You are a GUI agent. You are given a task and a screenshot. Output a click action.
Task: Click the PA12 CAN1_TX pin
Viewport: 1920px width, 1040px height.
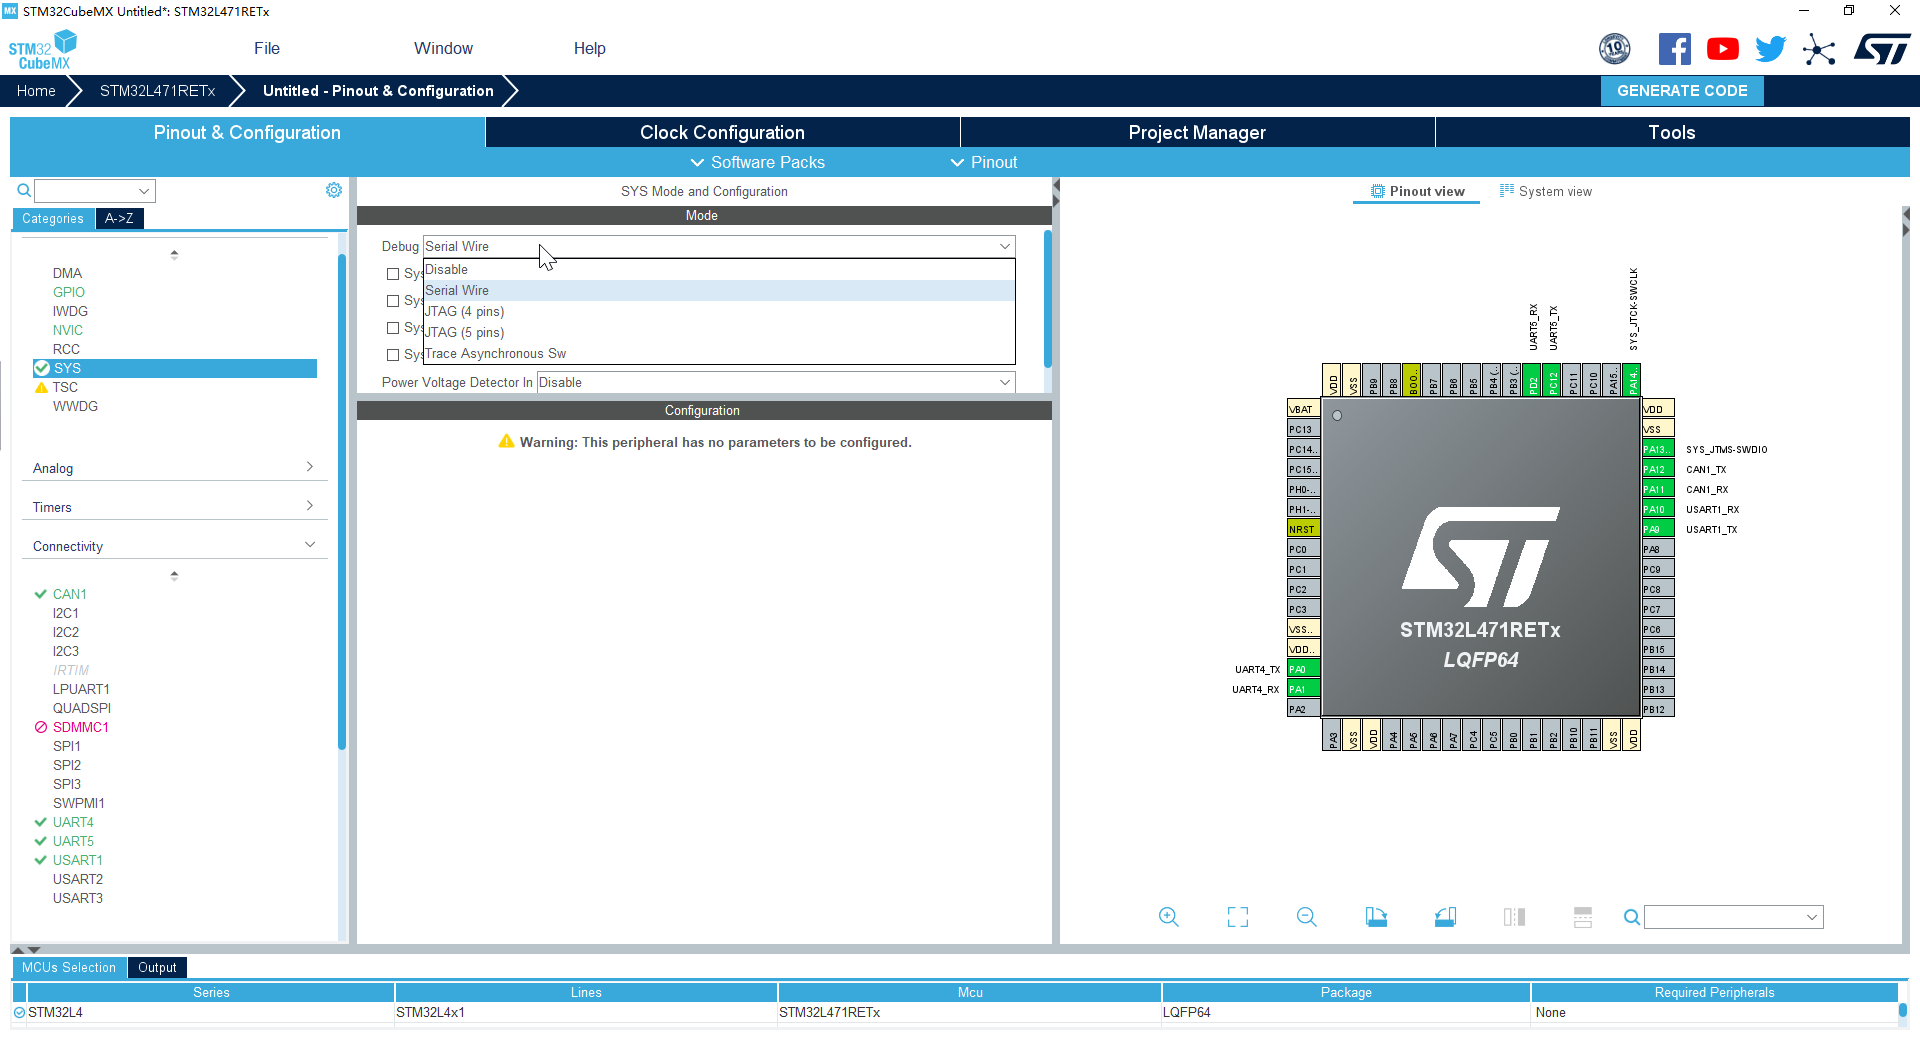(x=1657, y=469)
